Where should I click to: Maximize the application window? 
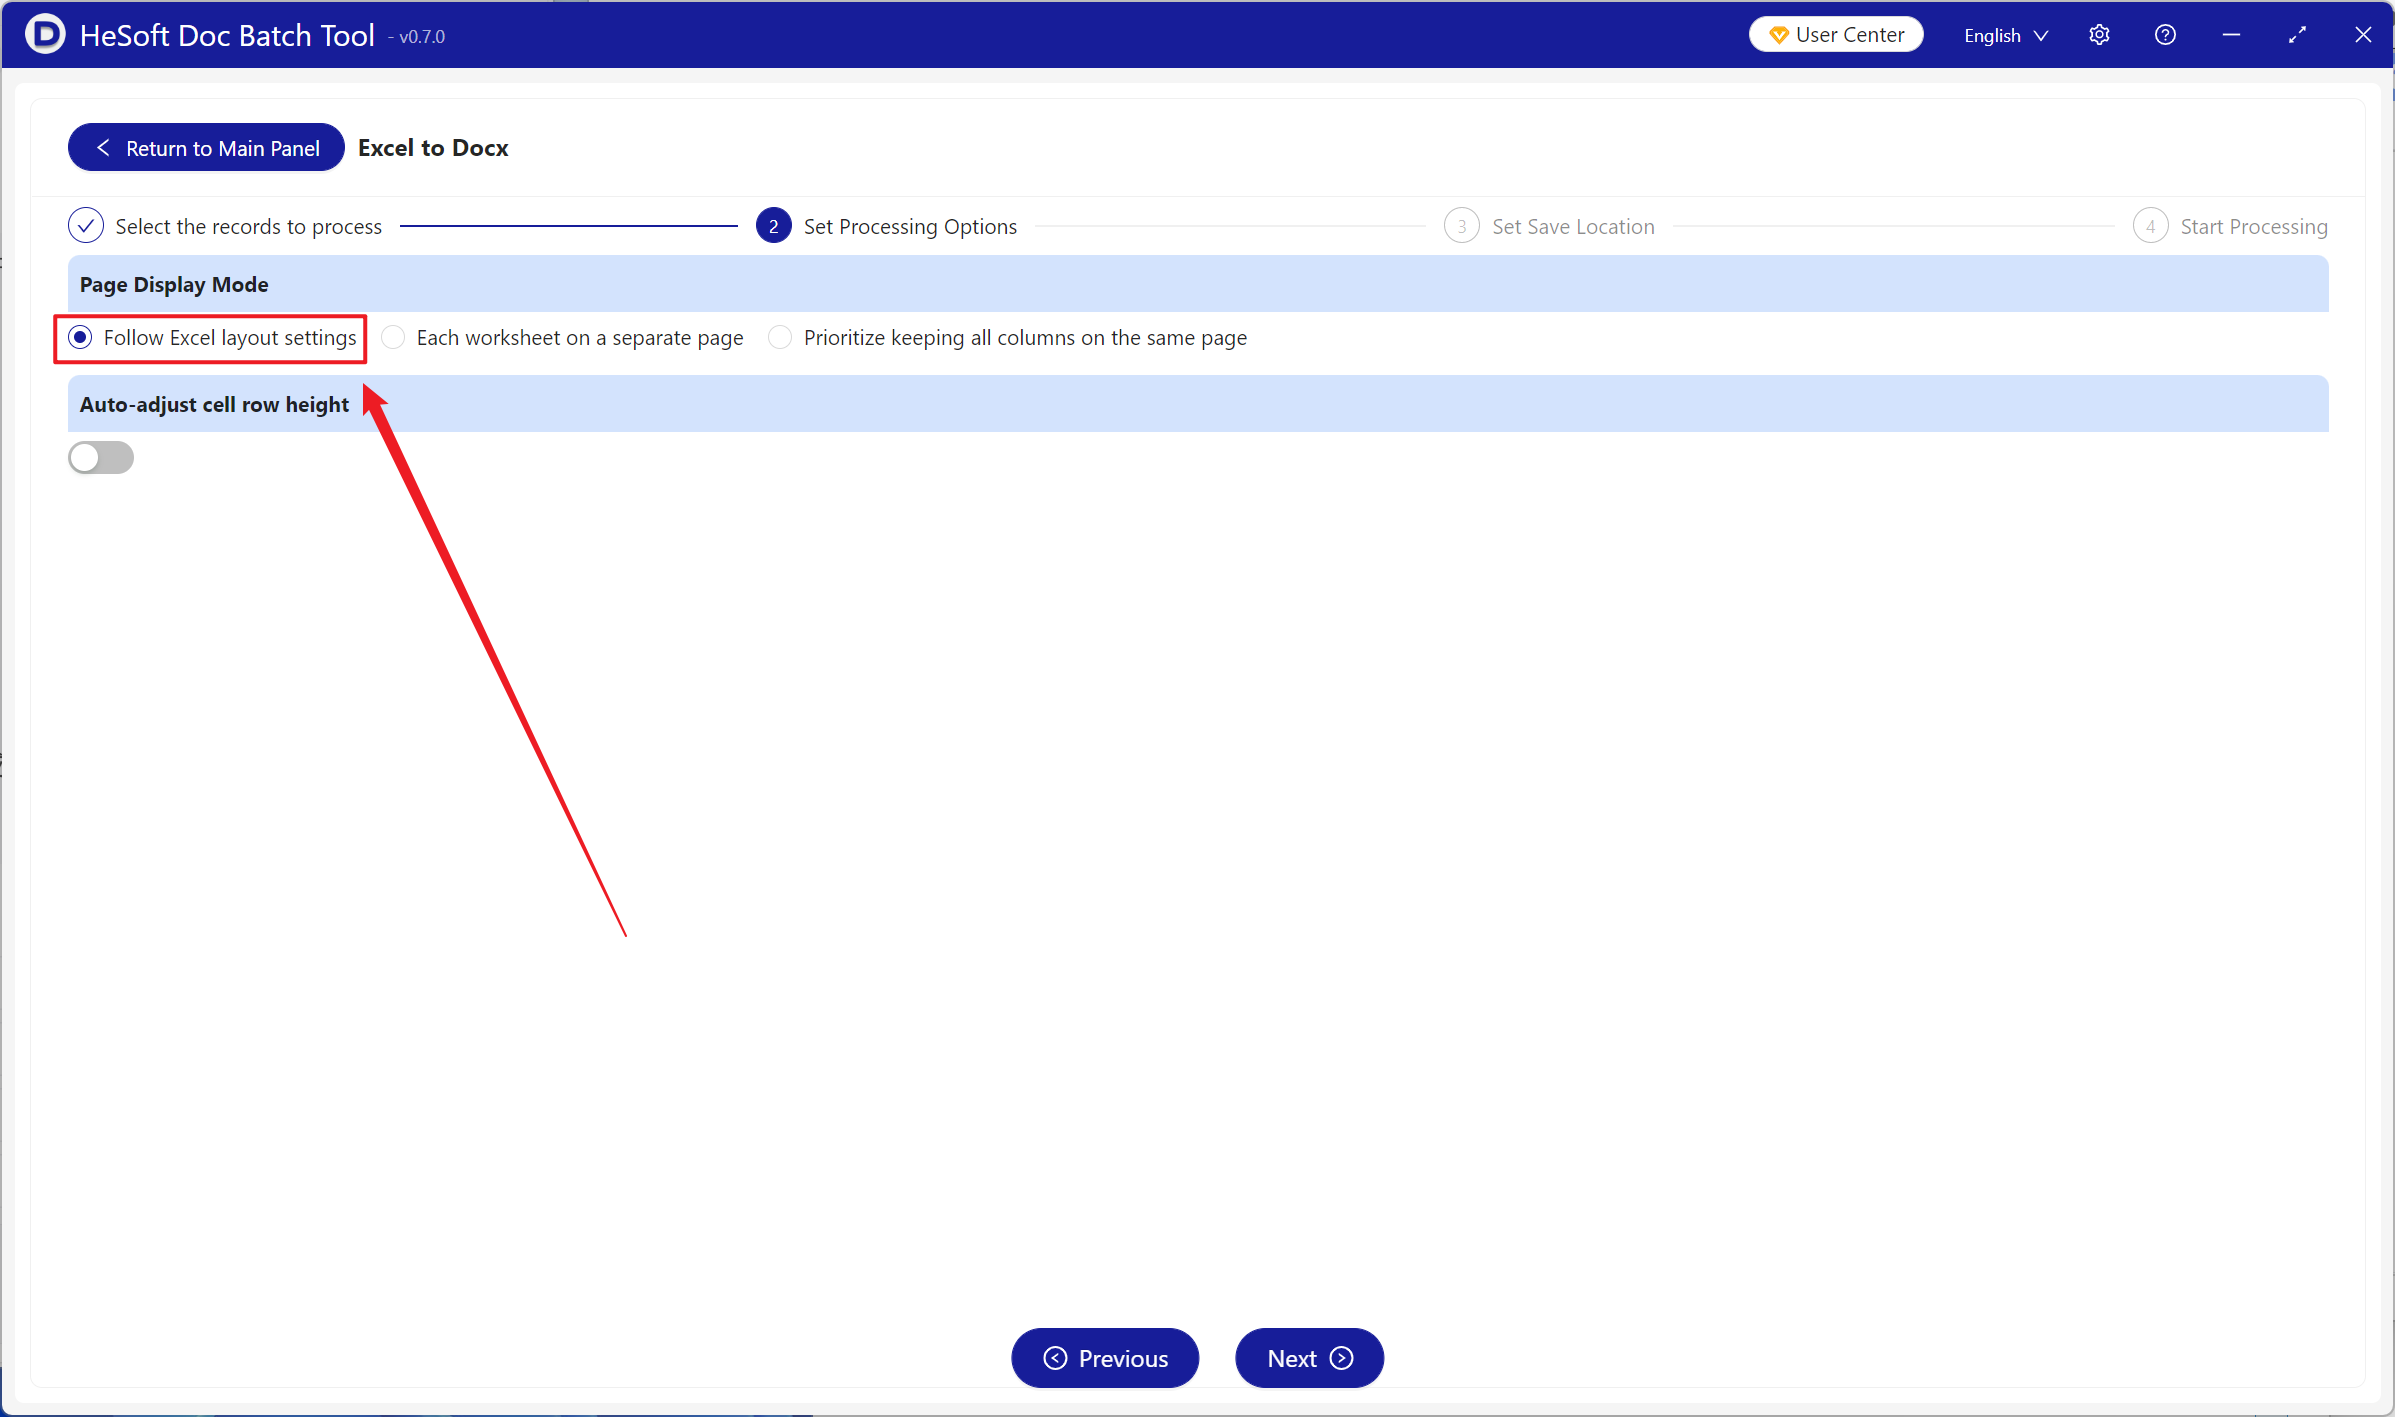(x=2297, y=35)
